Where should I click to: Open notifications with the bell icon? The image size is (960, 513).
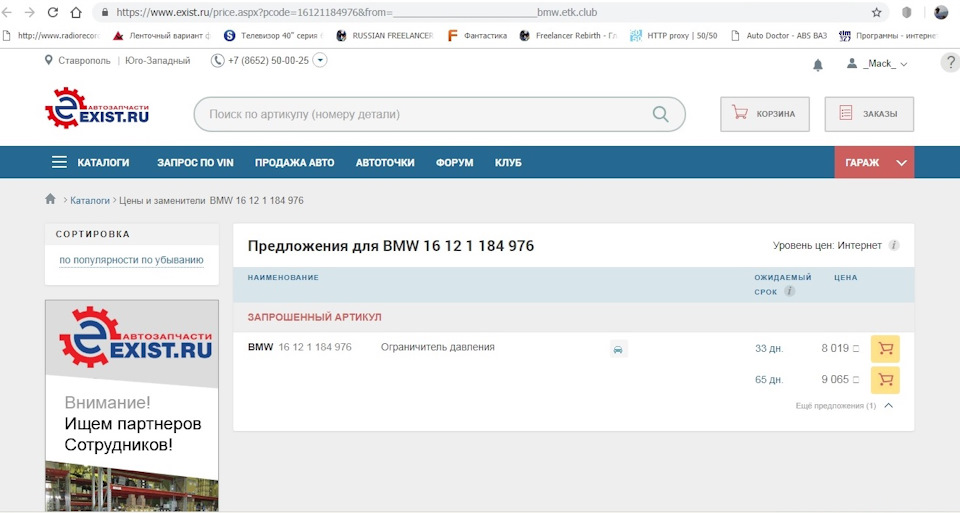coord(817,65)
